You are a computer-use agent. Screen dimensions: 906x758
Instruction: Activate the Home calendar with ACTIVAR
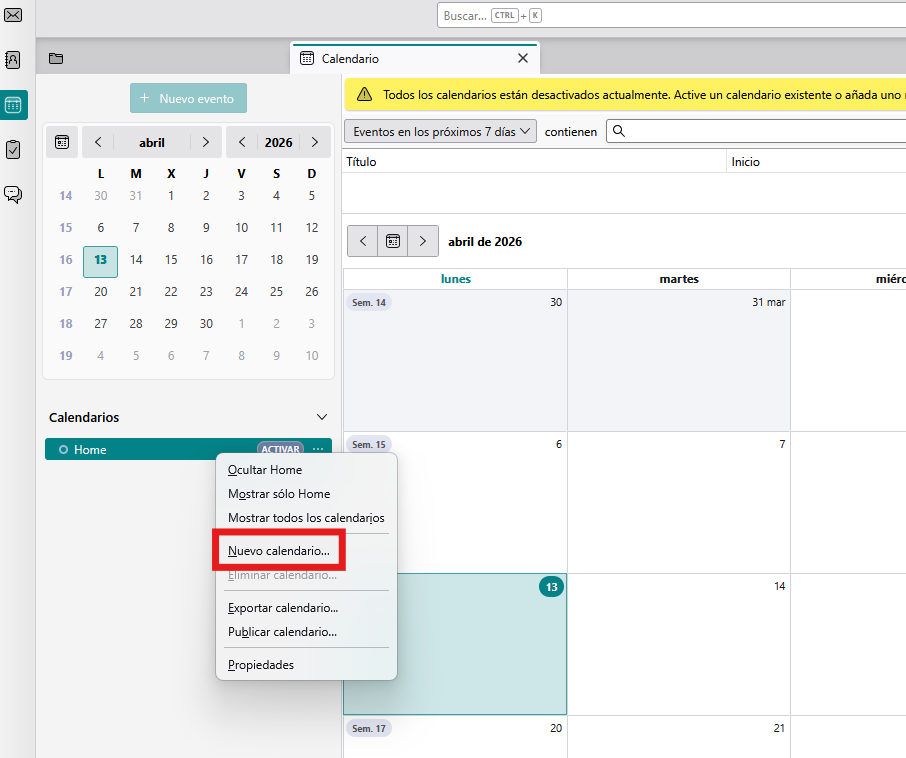(x=280, y=449)
